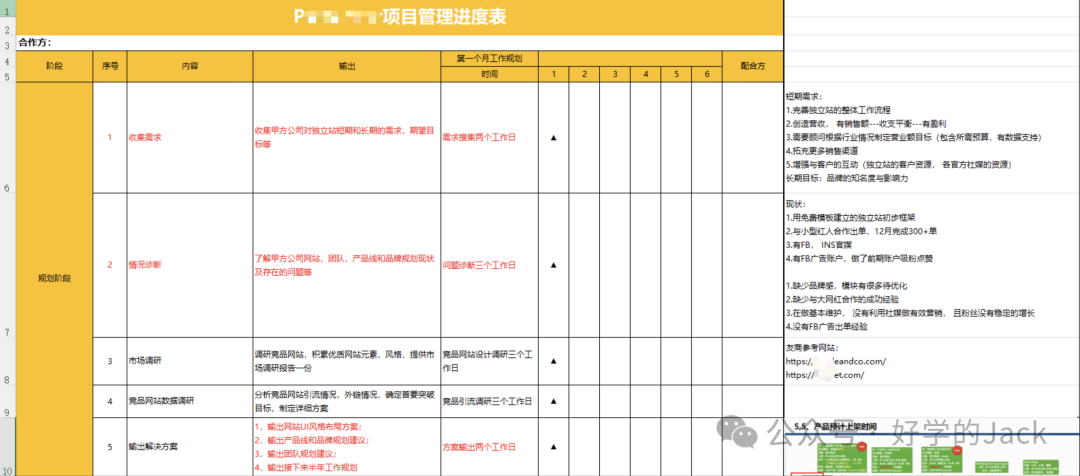Select the ▲ marker in 竞品网站数据调研 row

(553, 401)
